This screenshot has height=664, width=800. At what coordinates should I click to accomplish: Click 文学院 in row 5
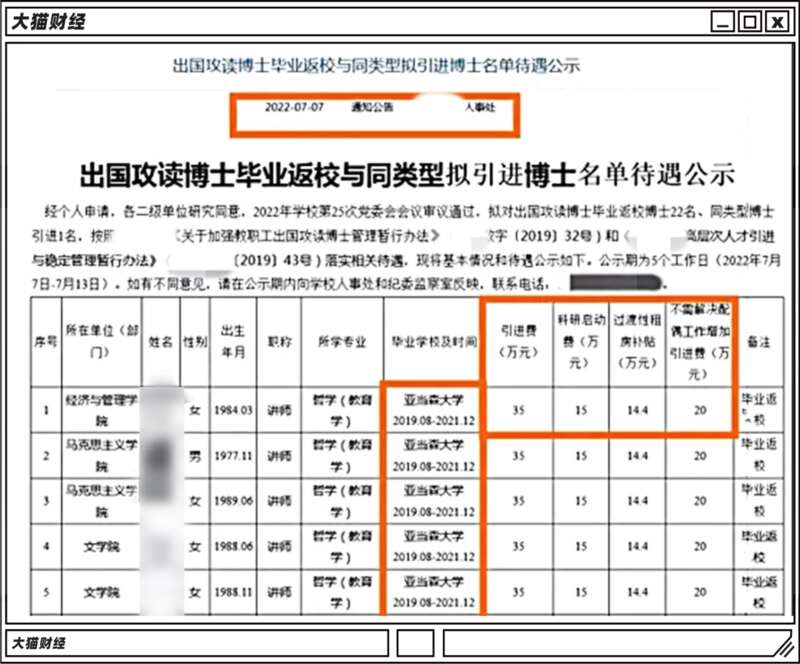point(102,592)
